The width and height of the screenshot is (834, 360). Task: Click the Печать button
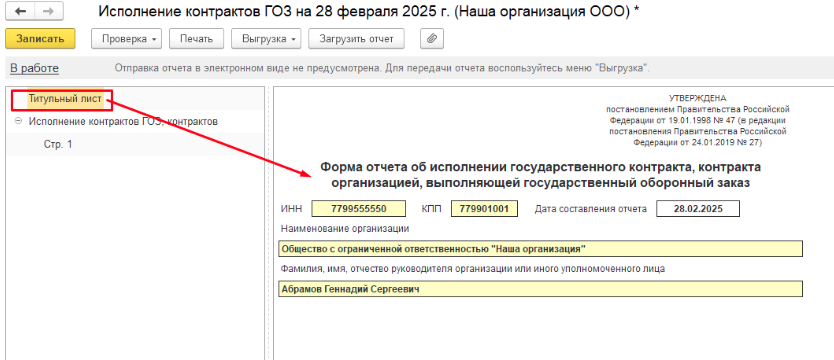pos(196,39)
